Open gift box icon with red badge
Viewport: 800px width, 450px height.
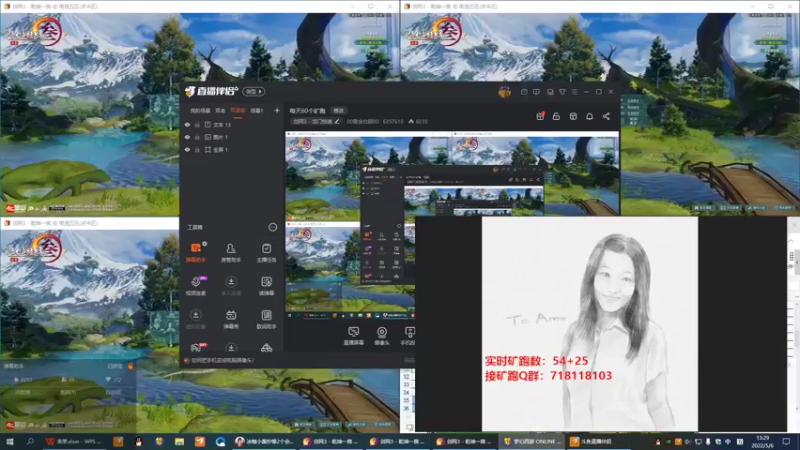[540, 116]
